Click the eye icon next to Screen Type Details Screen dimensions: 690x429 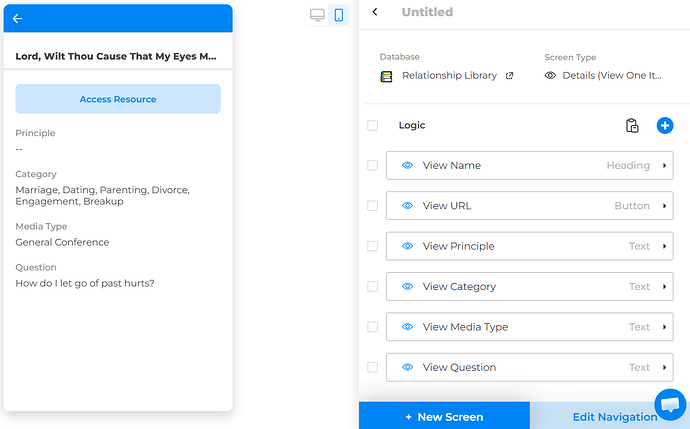coord(550,75)
